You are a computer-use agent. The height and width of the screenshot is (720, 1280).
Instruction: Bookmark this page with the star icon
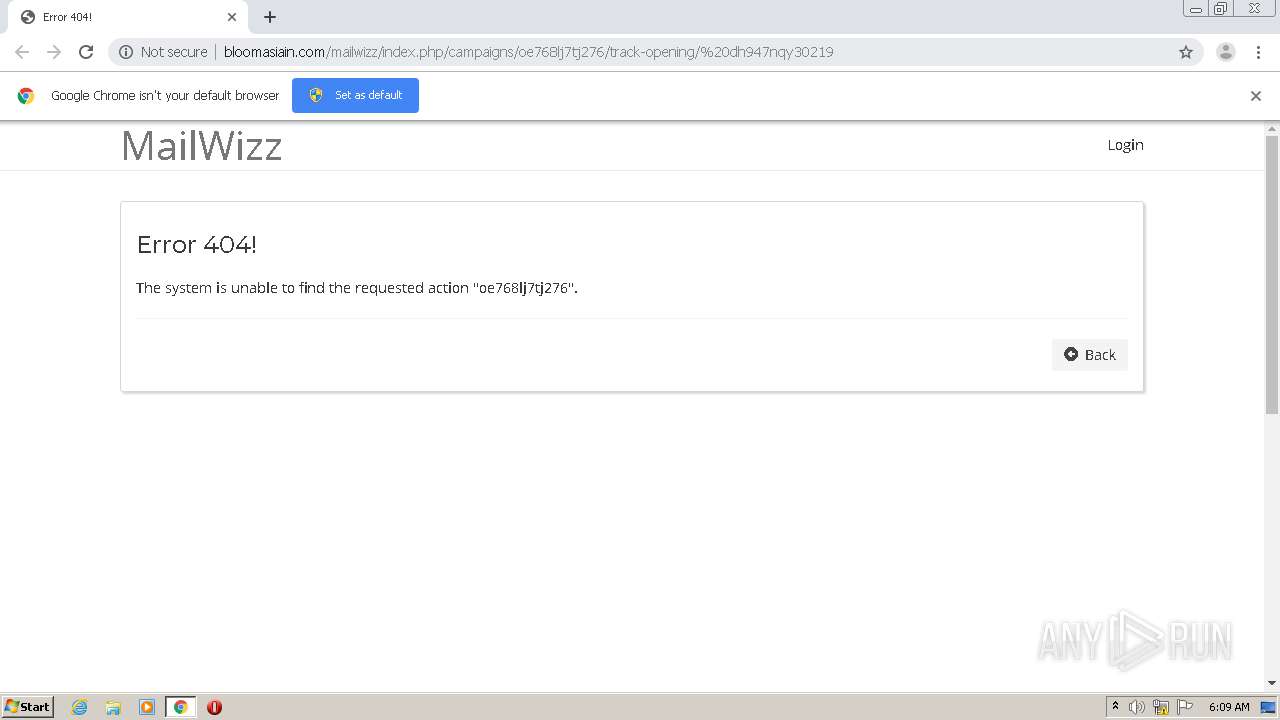click(1186, 52)
